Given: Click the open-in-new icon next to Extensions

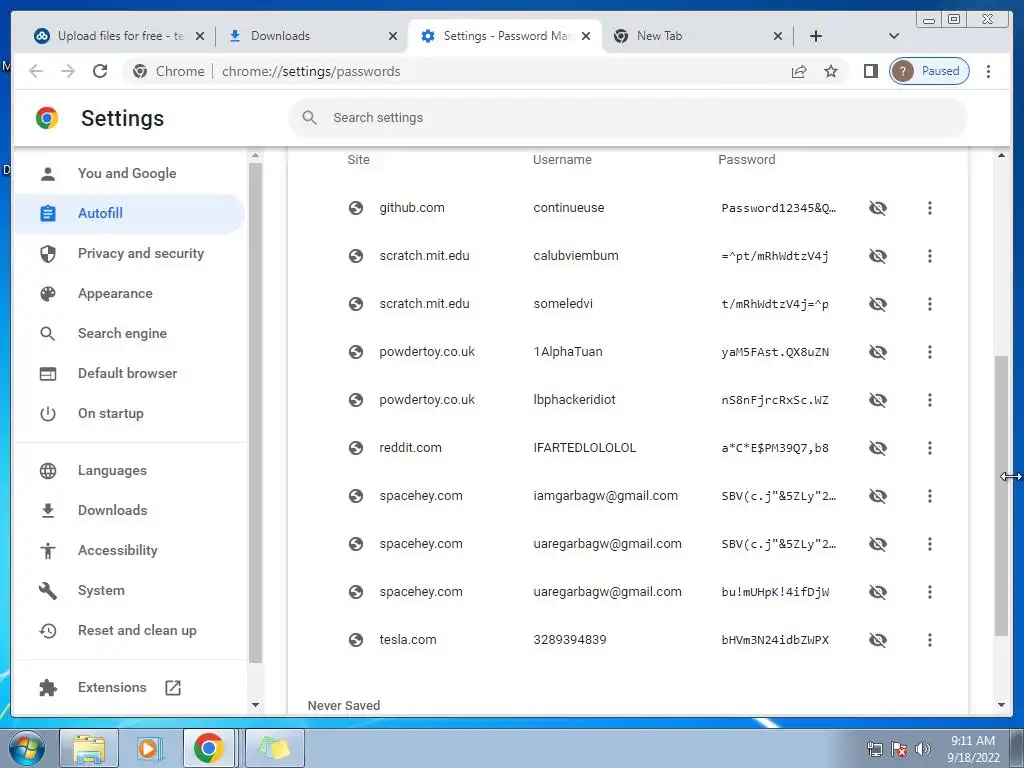Looking at the screenshot, I should coord(173,688).
